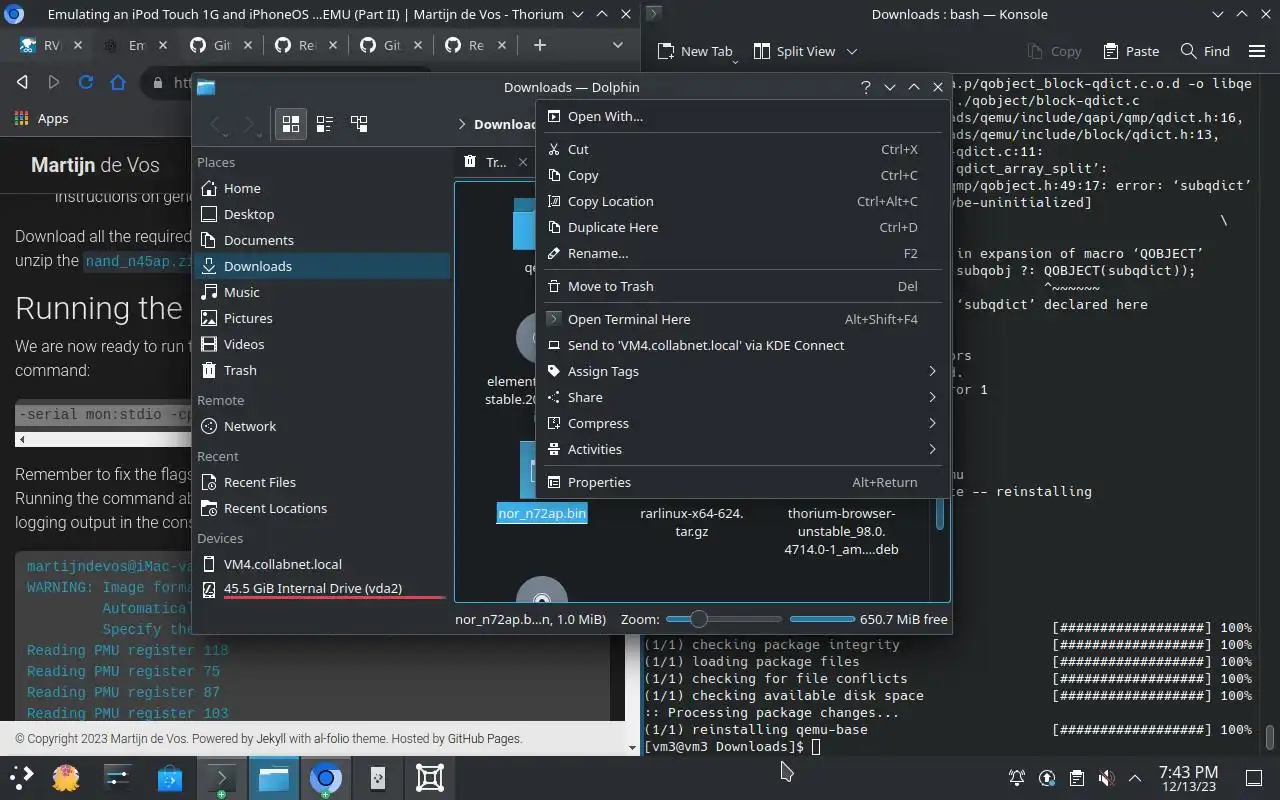This screenshot has width=1280, height=800.
Task: Choose Open With... from context menu
Action: click(x=742, y=116)
